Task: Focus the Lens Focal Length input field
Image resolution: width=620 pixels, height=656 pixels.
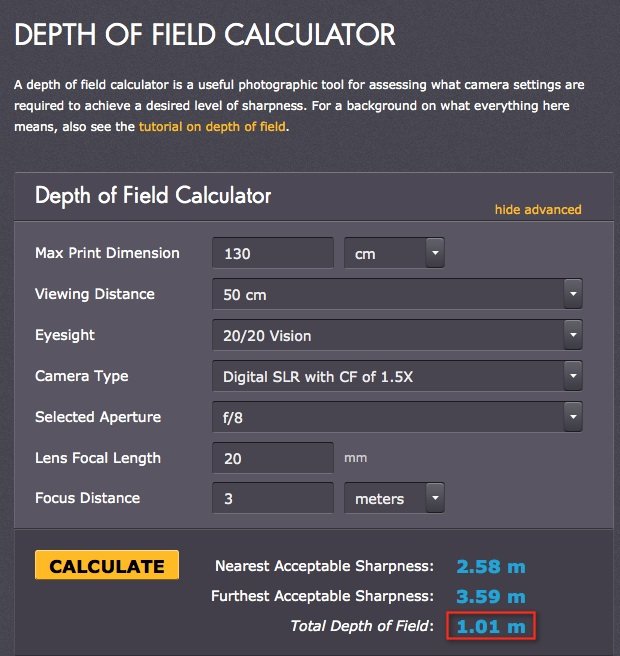Action: 272,458
